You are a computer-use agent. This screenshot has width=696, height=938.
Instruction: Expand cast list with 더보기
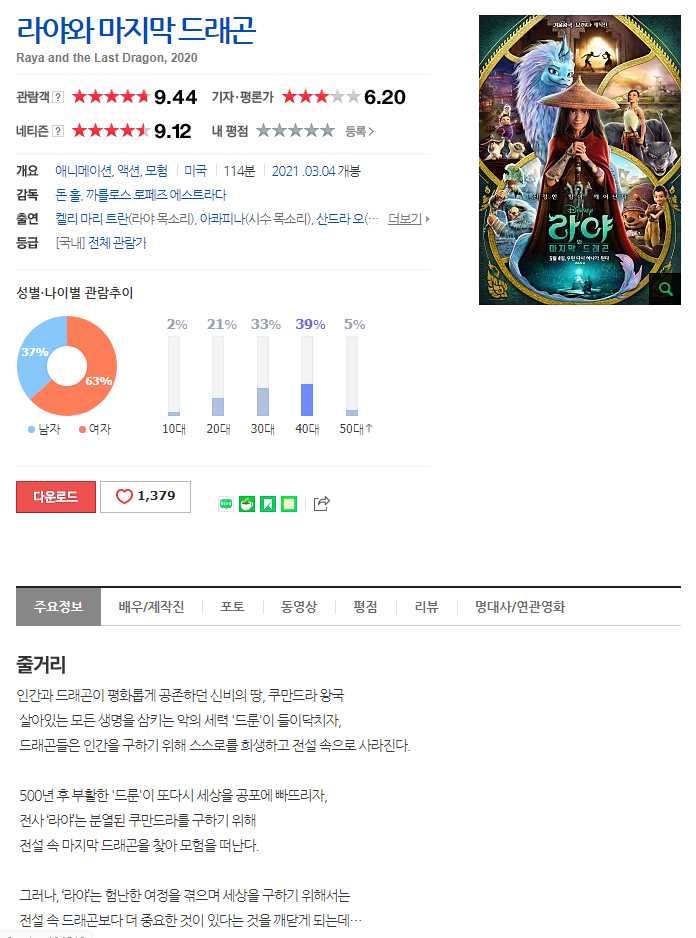click(408, 219)
